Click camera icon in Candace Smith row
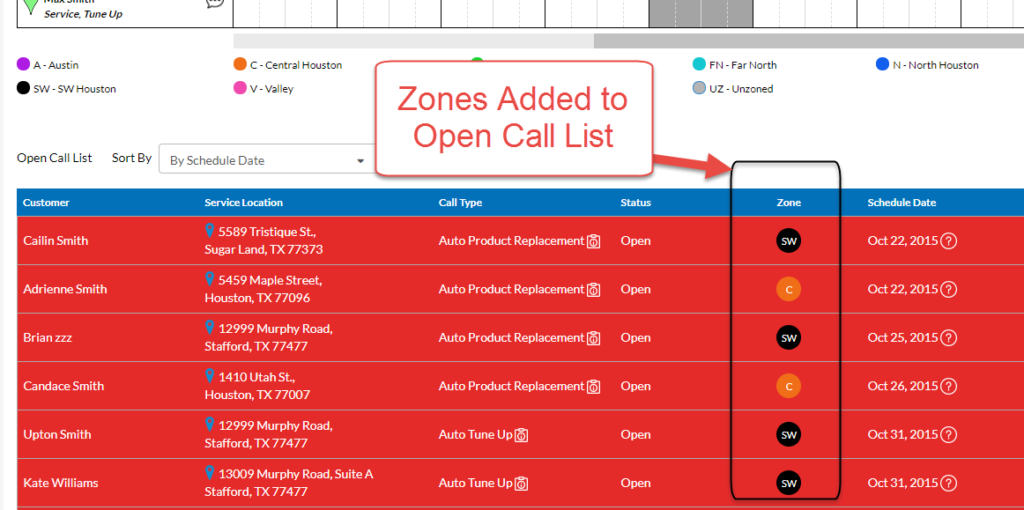Viewport: 1024px width, 510px height. 594,387
